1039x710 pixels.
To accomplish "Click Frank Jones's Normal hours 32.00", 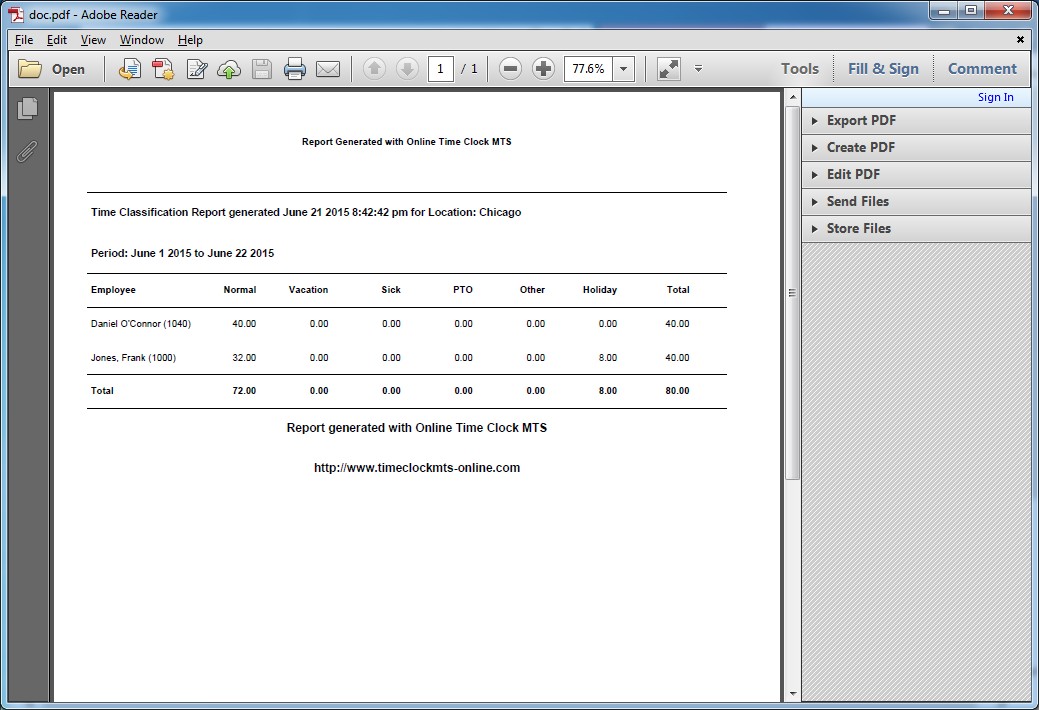I will pyautogui.click(x=244, y=357).
